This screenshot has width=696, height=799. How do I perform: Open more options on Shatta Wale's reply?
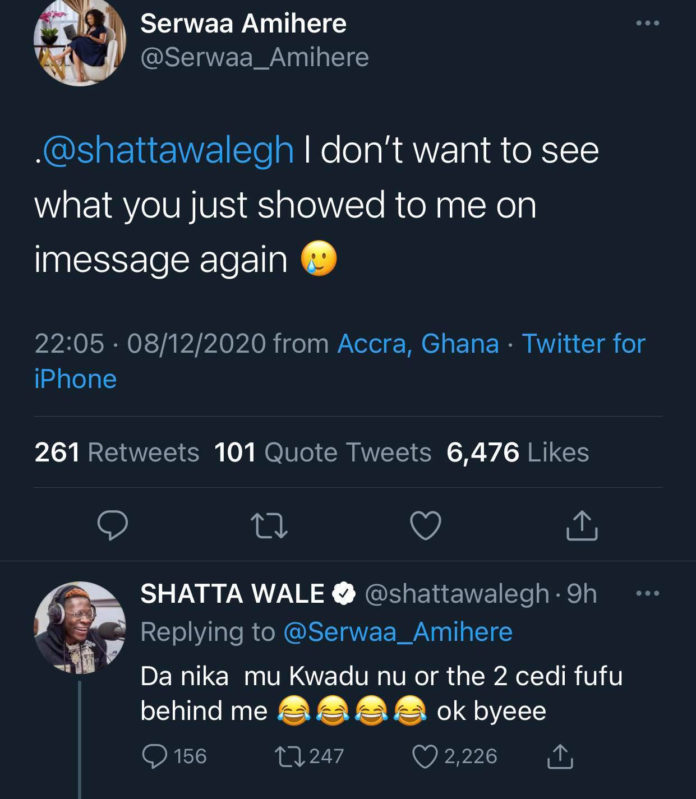click(648, 593)
